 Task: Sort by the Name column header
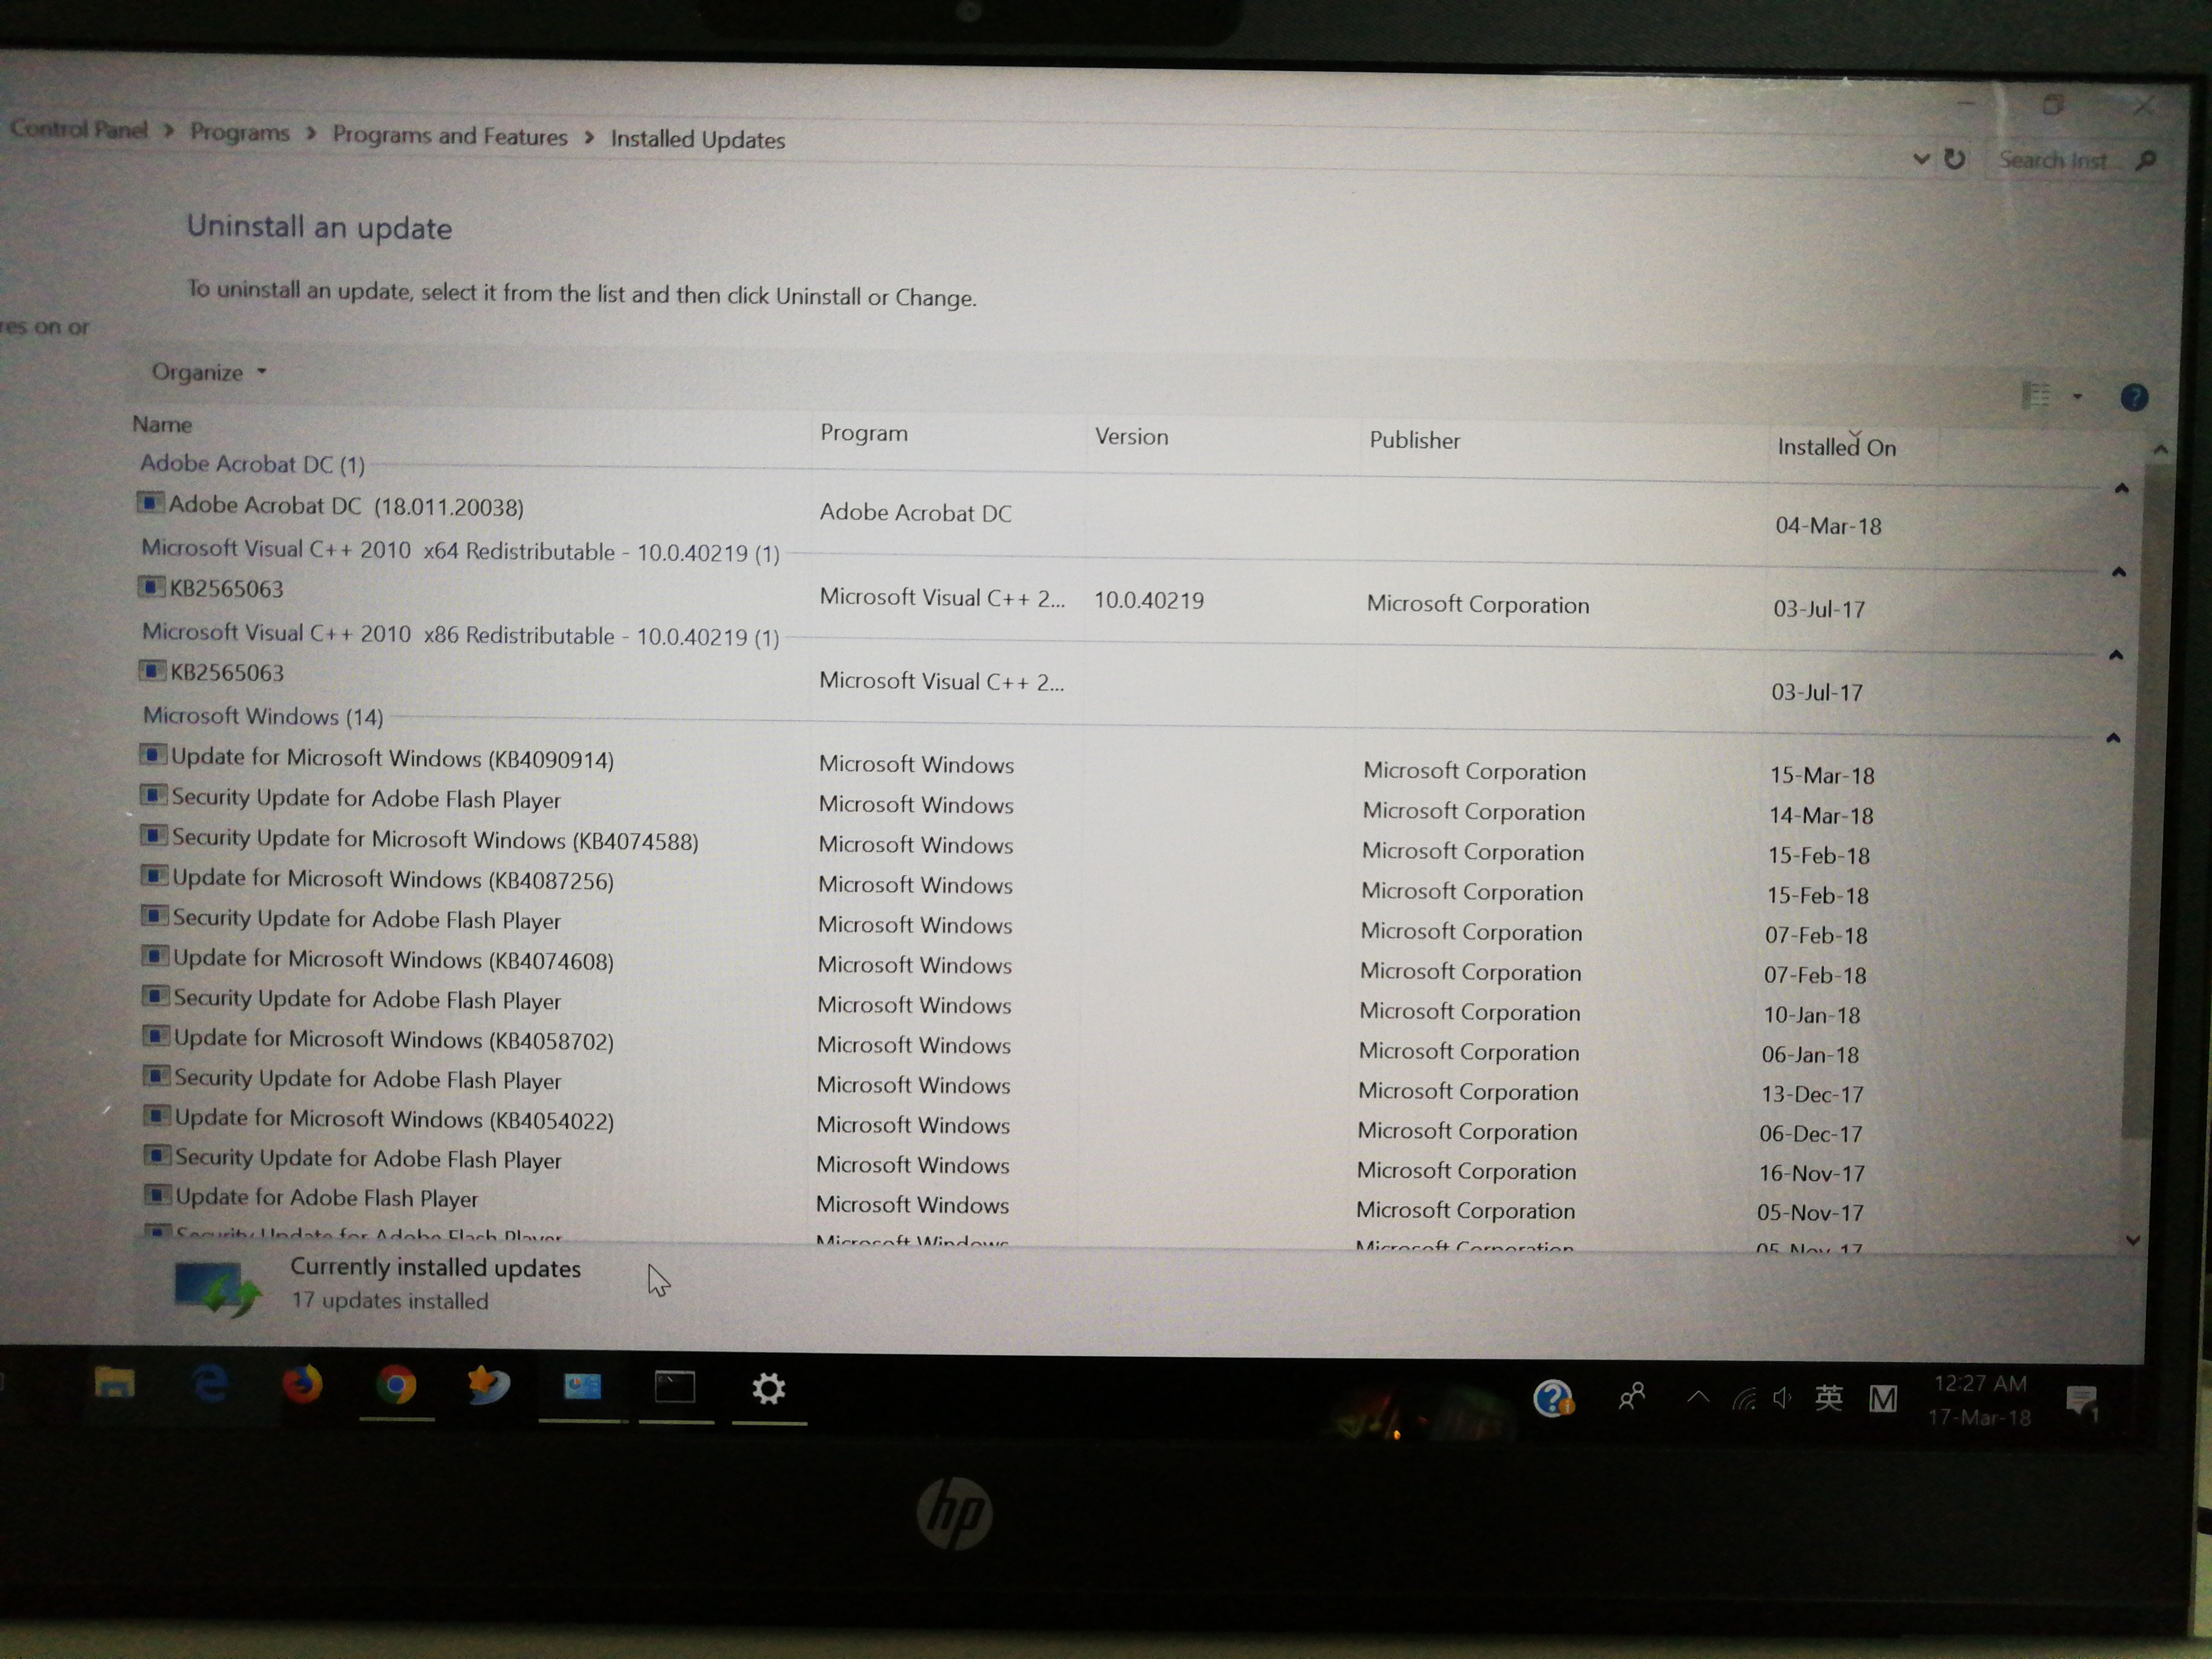tap(162, 424)
